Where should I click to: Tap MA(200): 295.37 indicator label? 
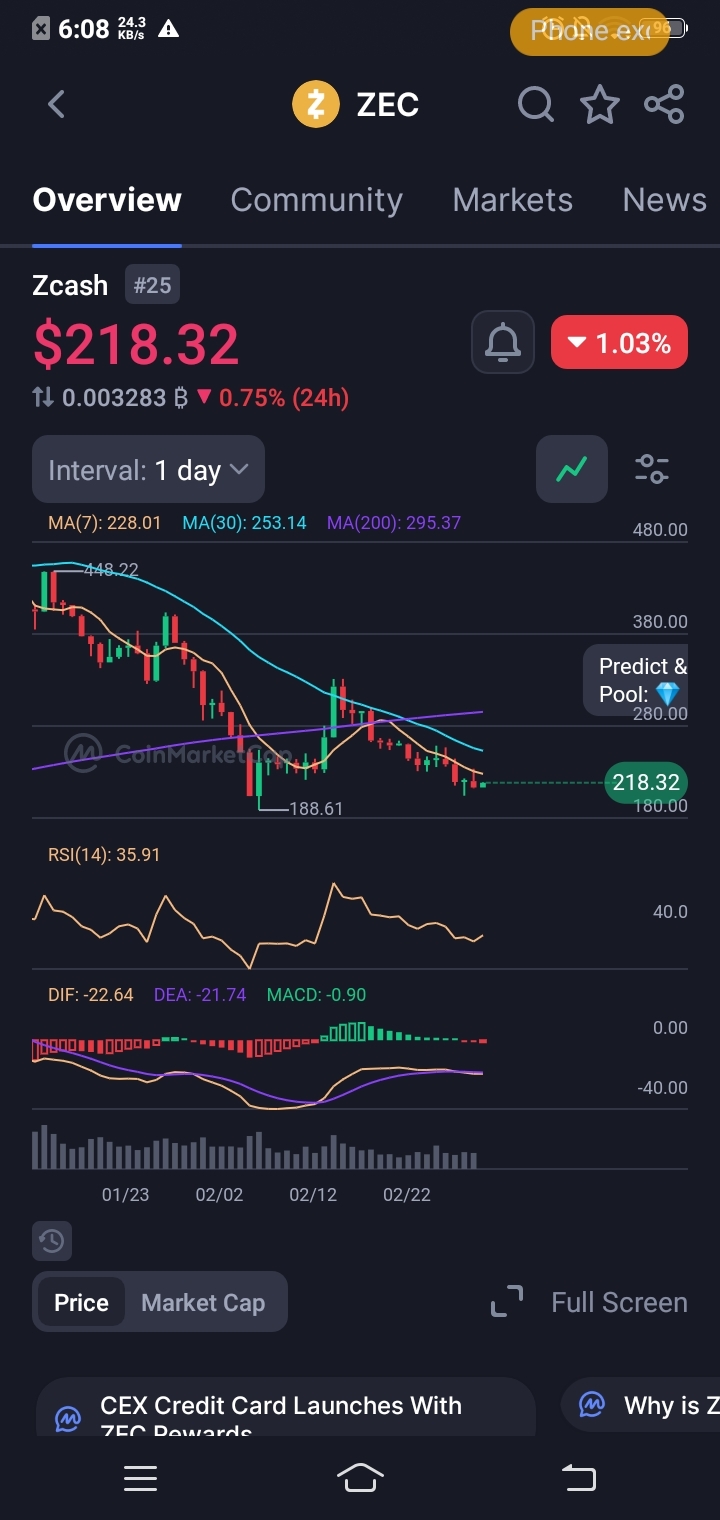point(394,522)
